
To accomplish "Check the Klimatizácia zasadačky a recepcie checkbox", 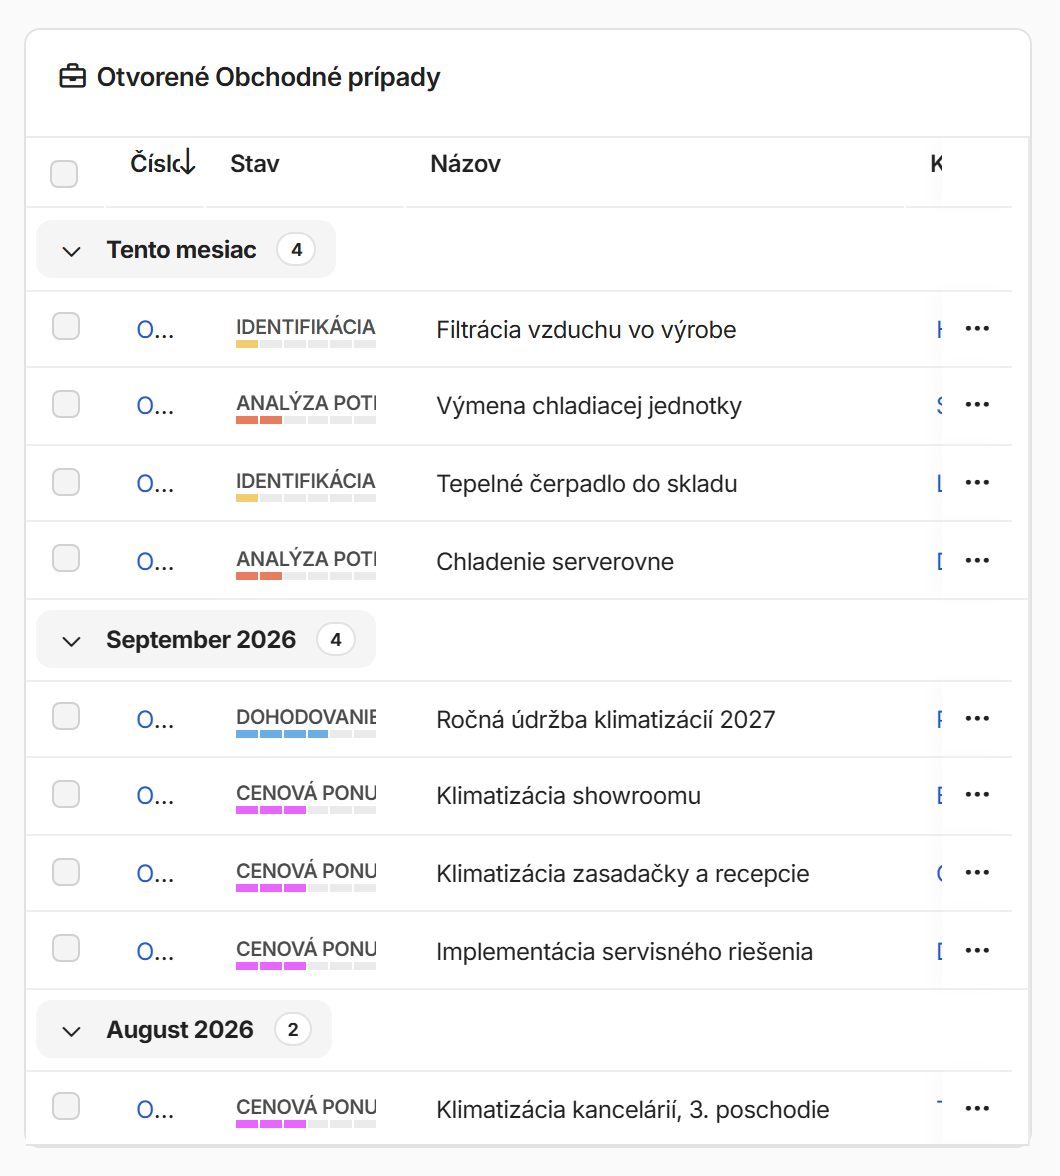I will pyautogui.click(x=66, y=872).
